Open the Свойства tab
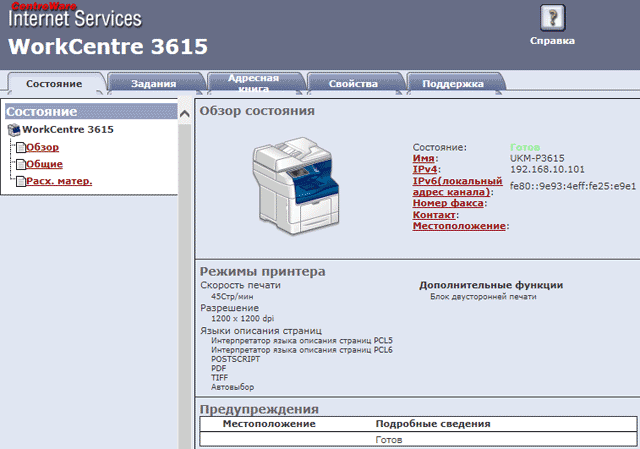This screenshot has width=640, height=449. click(353, 84)
